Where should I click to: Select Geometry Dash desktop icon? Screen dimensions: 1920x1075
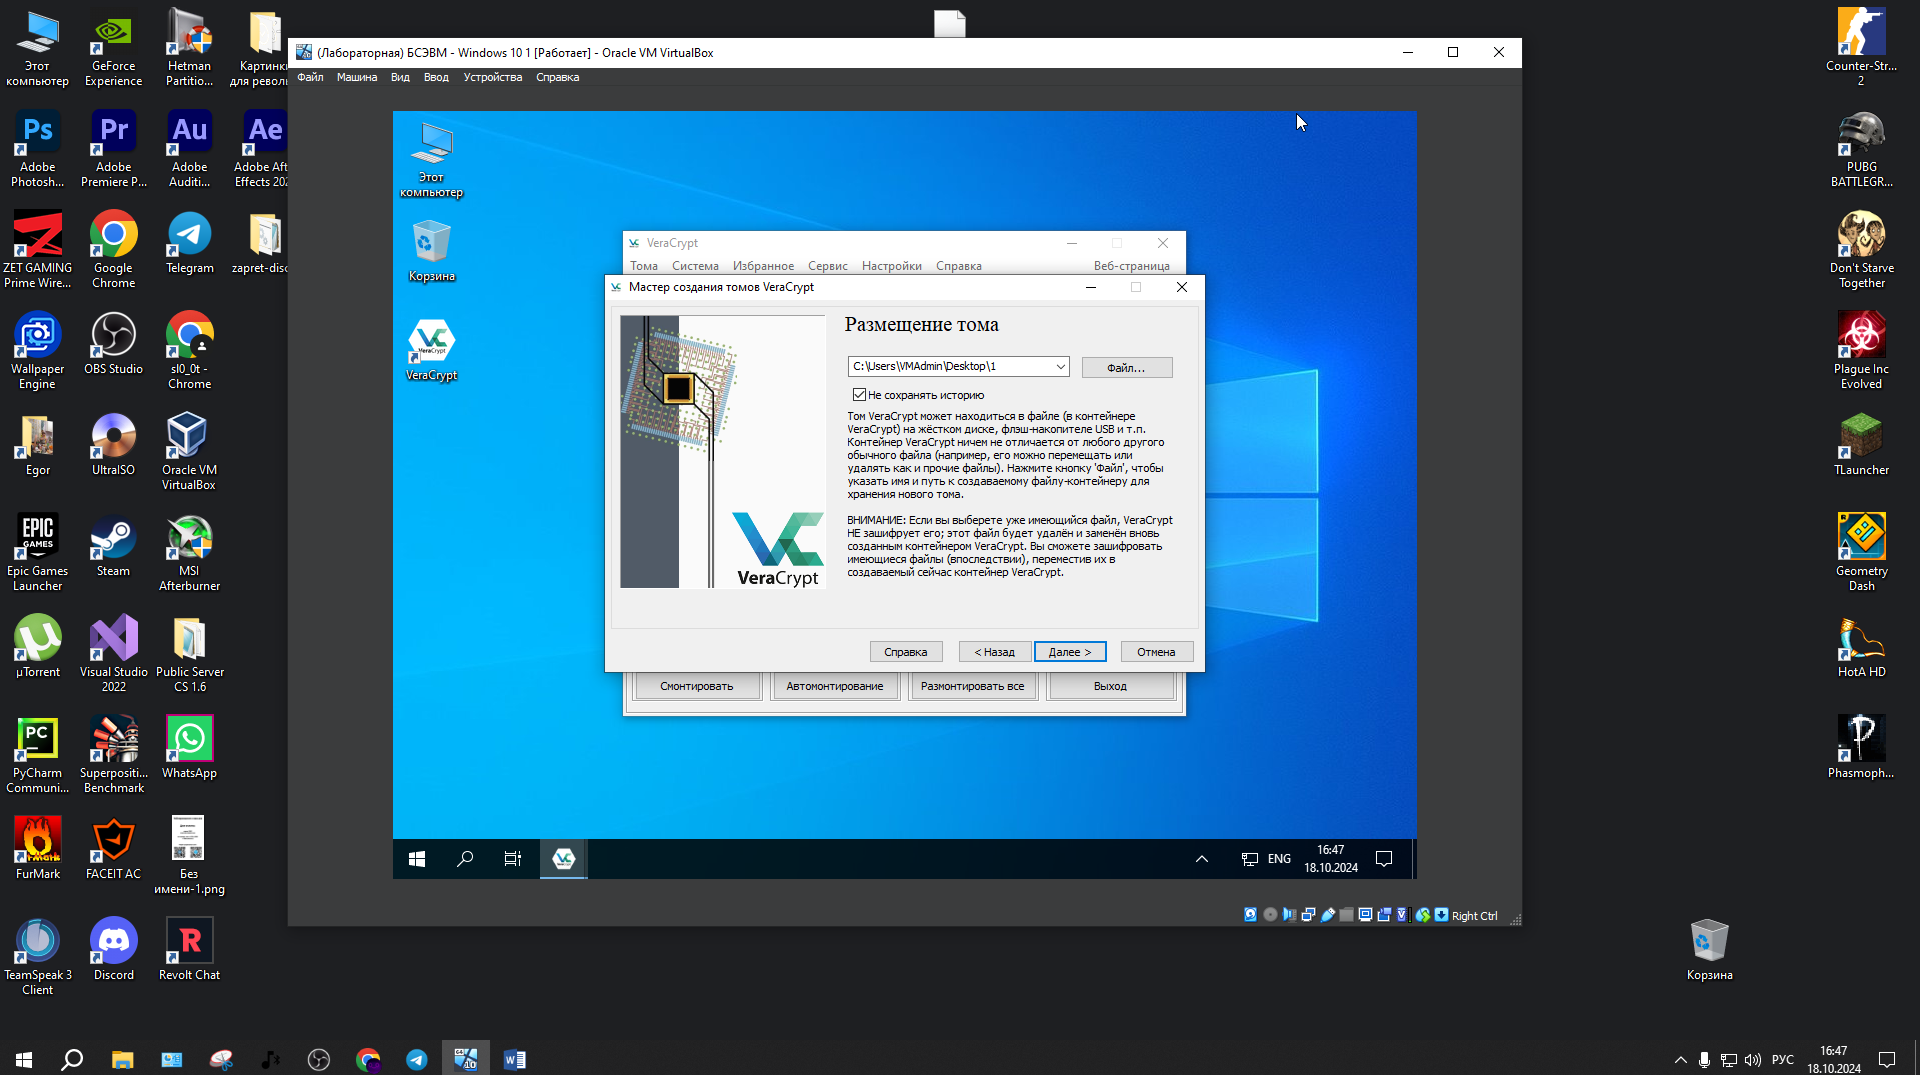(1861, 553)
